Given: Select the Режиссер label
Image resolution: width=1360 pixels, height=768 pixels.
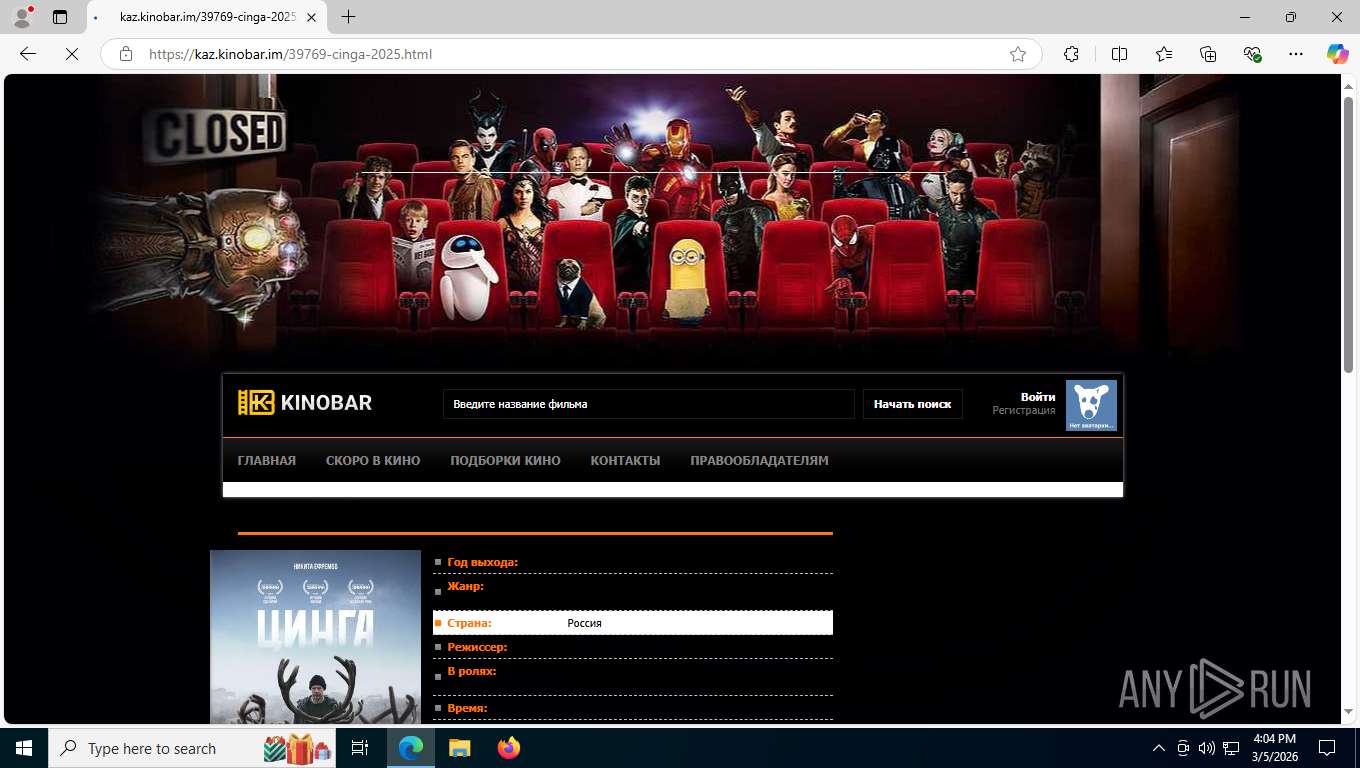Looking at the screenshot, I should [x=477, y=647].
